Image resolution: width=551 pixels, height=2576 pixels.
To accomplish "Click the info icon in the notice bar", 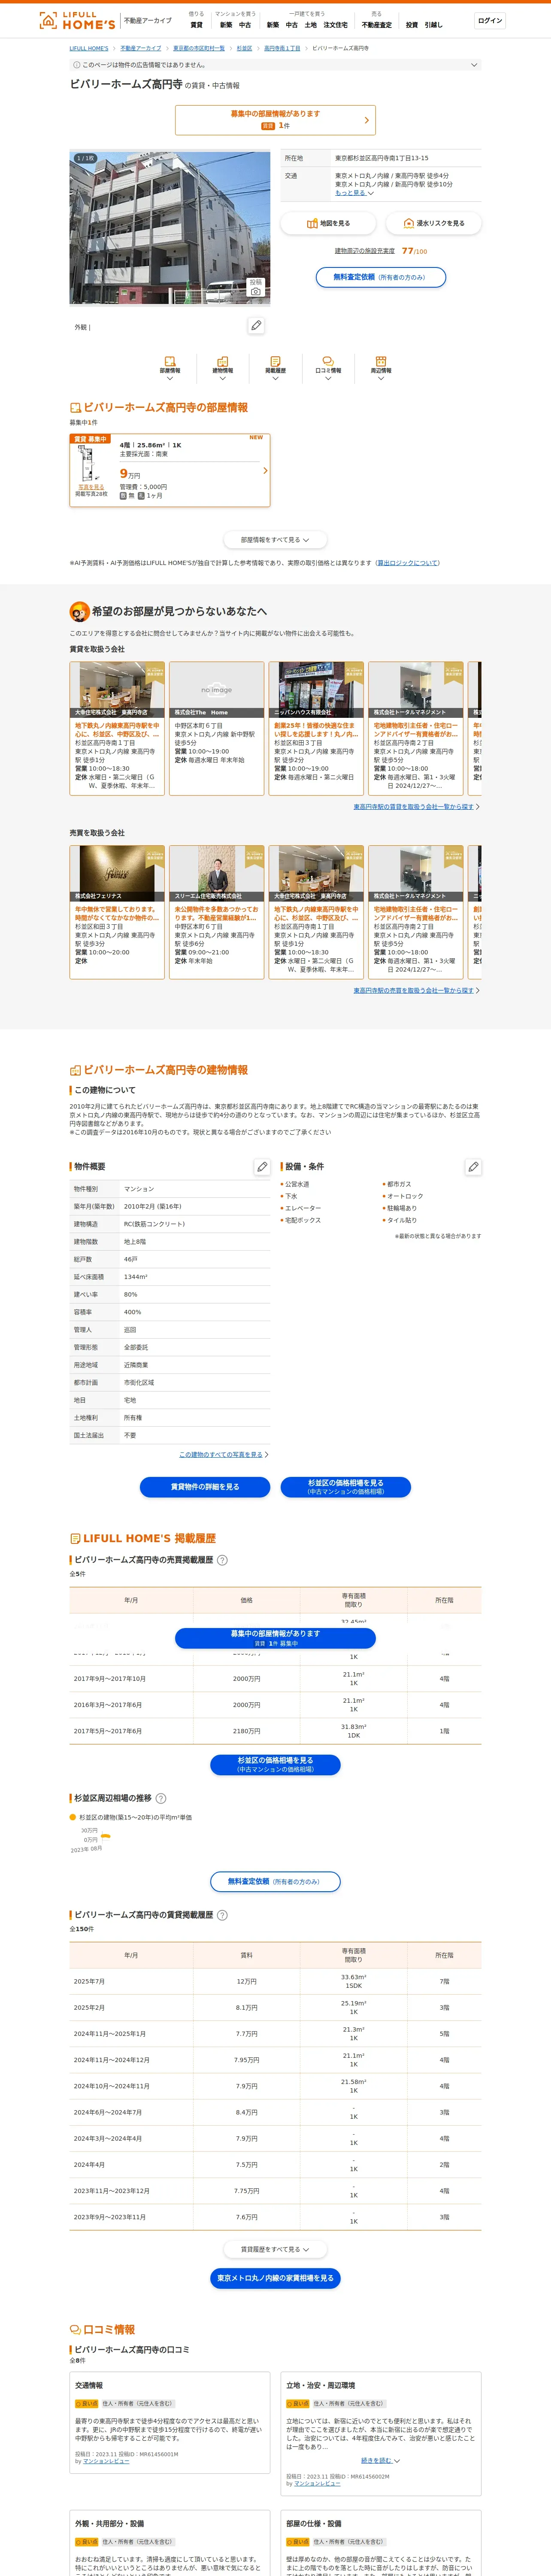I will click(76, 65).
